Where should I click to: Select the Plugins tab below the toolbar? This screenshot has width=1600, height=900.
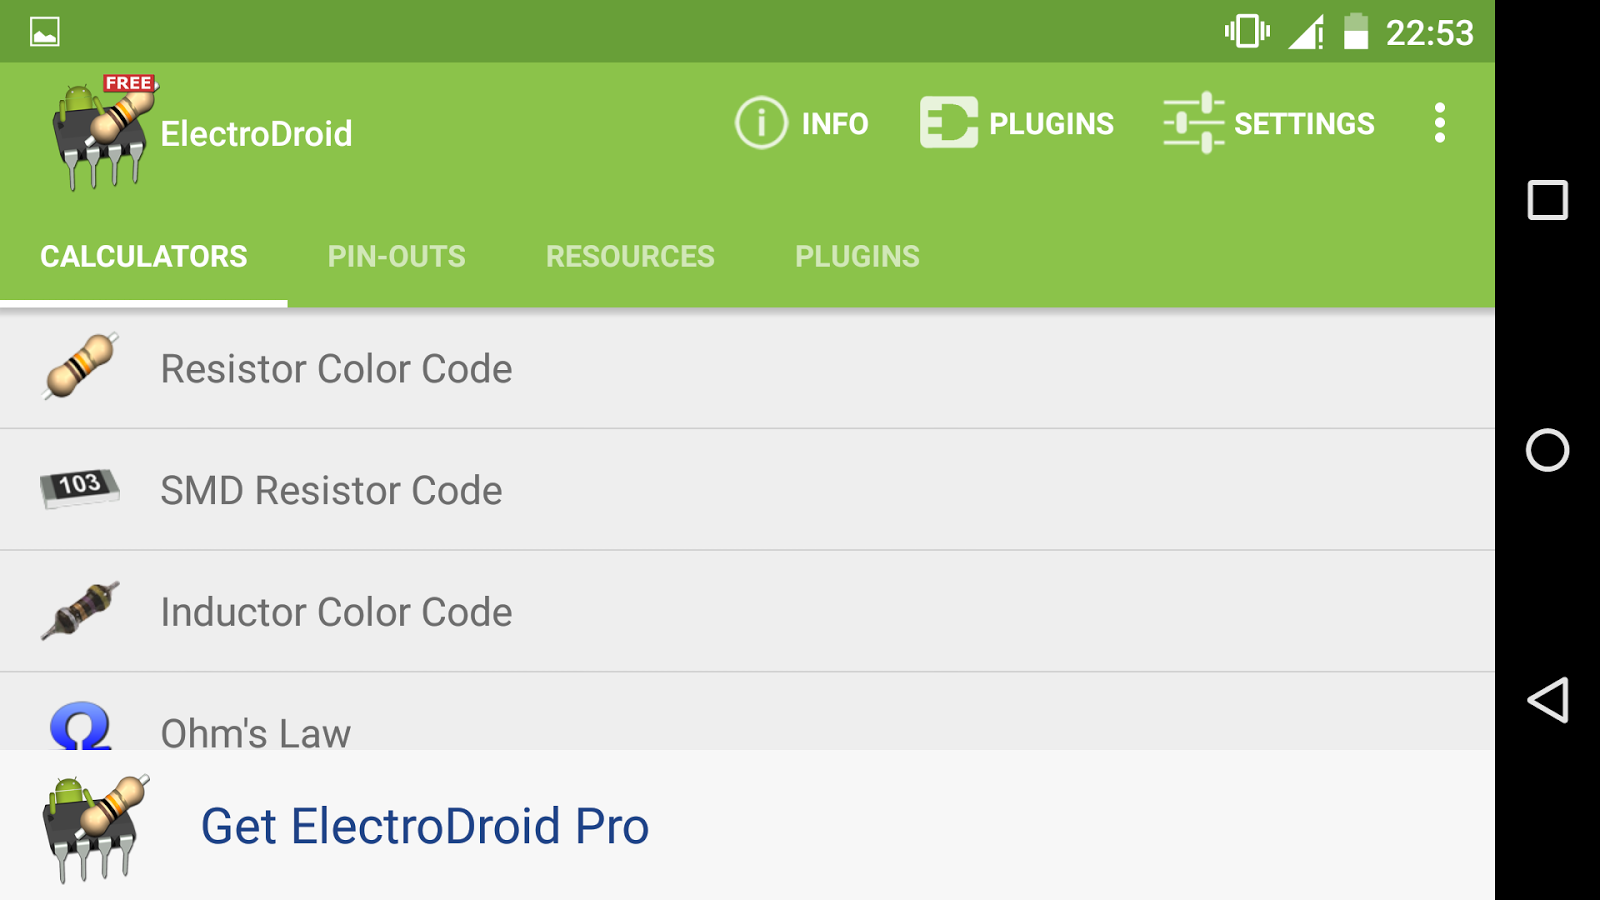pyautogui.click(x=857, y=257)
